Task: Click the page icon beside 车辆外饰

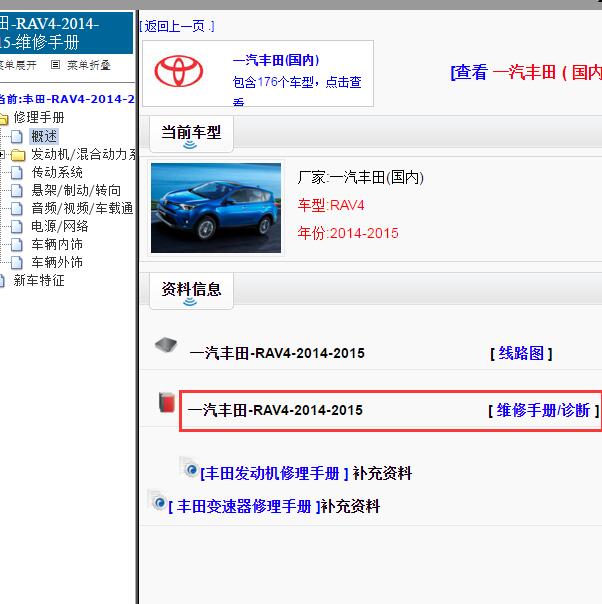Action: click(17, 263)
